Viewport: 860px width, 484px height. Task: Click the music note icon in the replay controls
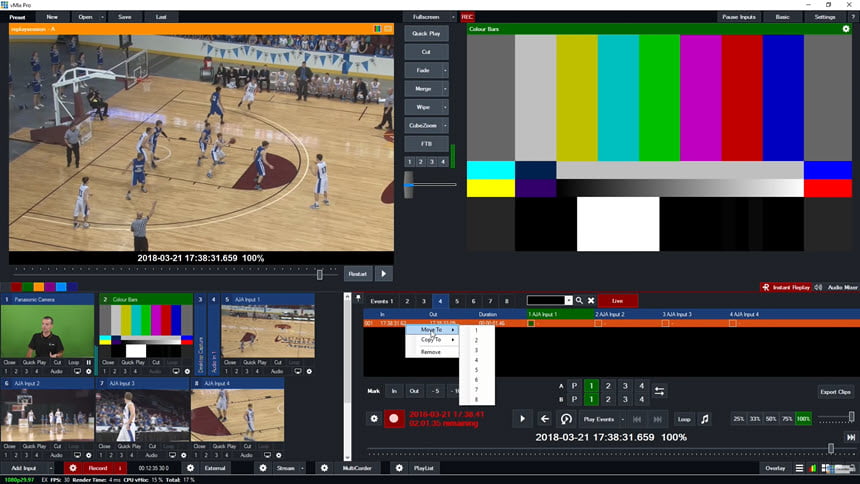(x=705, y=419)
